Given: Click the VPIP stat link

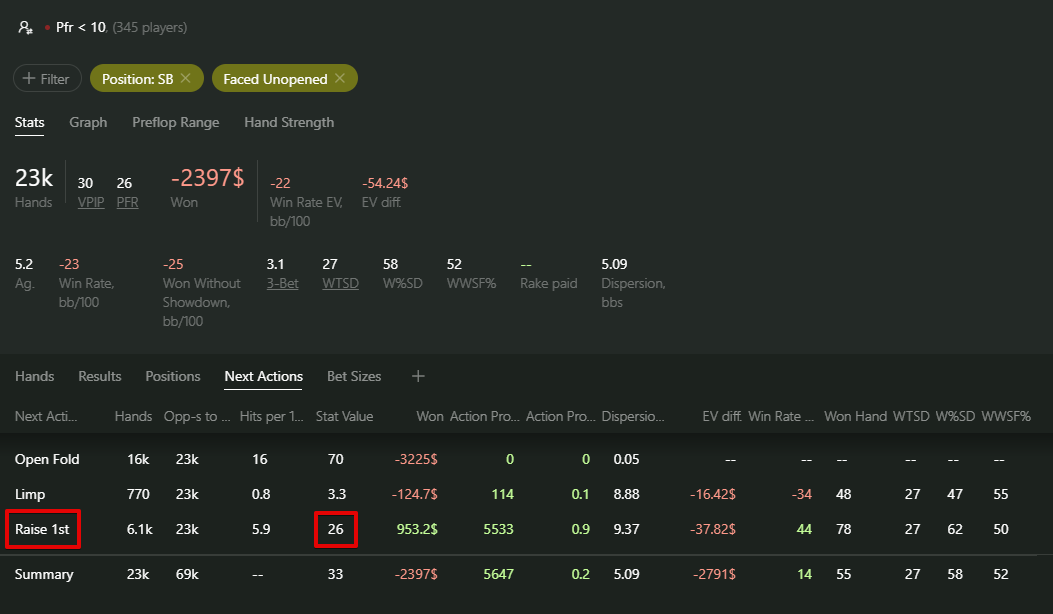Looking at the screenshot, I should click(91, 202).
